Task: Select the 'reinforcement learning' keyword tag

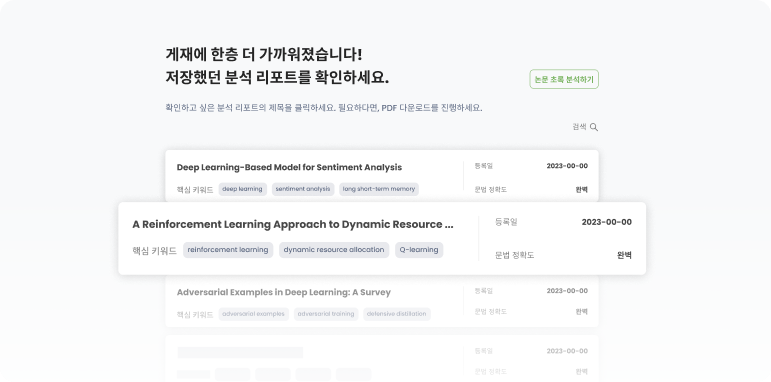Action: [228, 250]
